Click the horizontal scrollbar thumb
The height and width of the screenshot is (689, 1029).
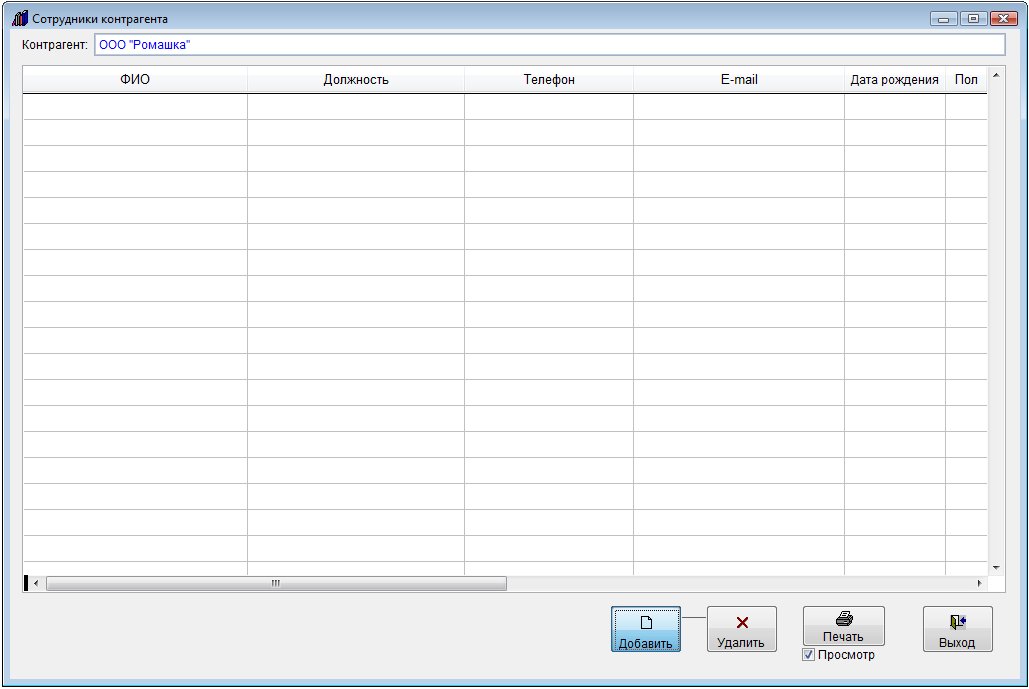pyautogui.click(x=276, y=583)
